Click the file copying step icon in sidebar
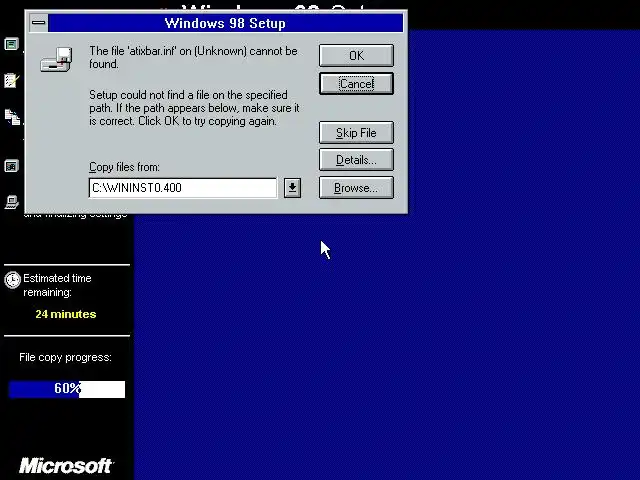The image size is (640, 480). [x=12, y=117]
